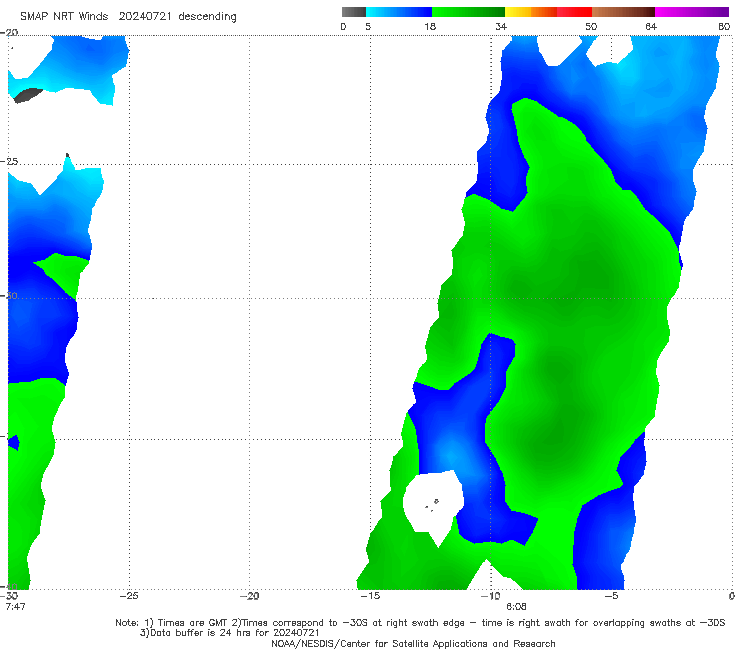Click the colorbar label '50'
740x650 pixels.
tap(591, 27)
